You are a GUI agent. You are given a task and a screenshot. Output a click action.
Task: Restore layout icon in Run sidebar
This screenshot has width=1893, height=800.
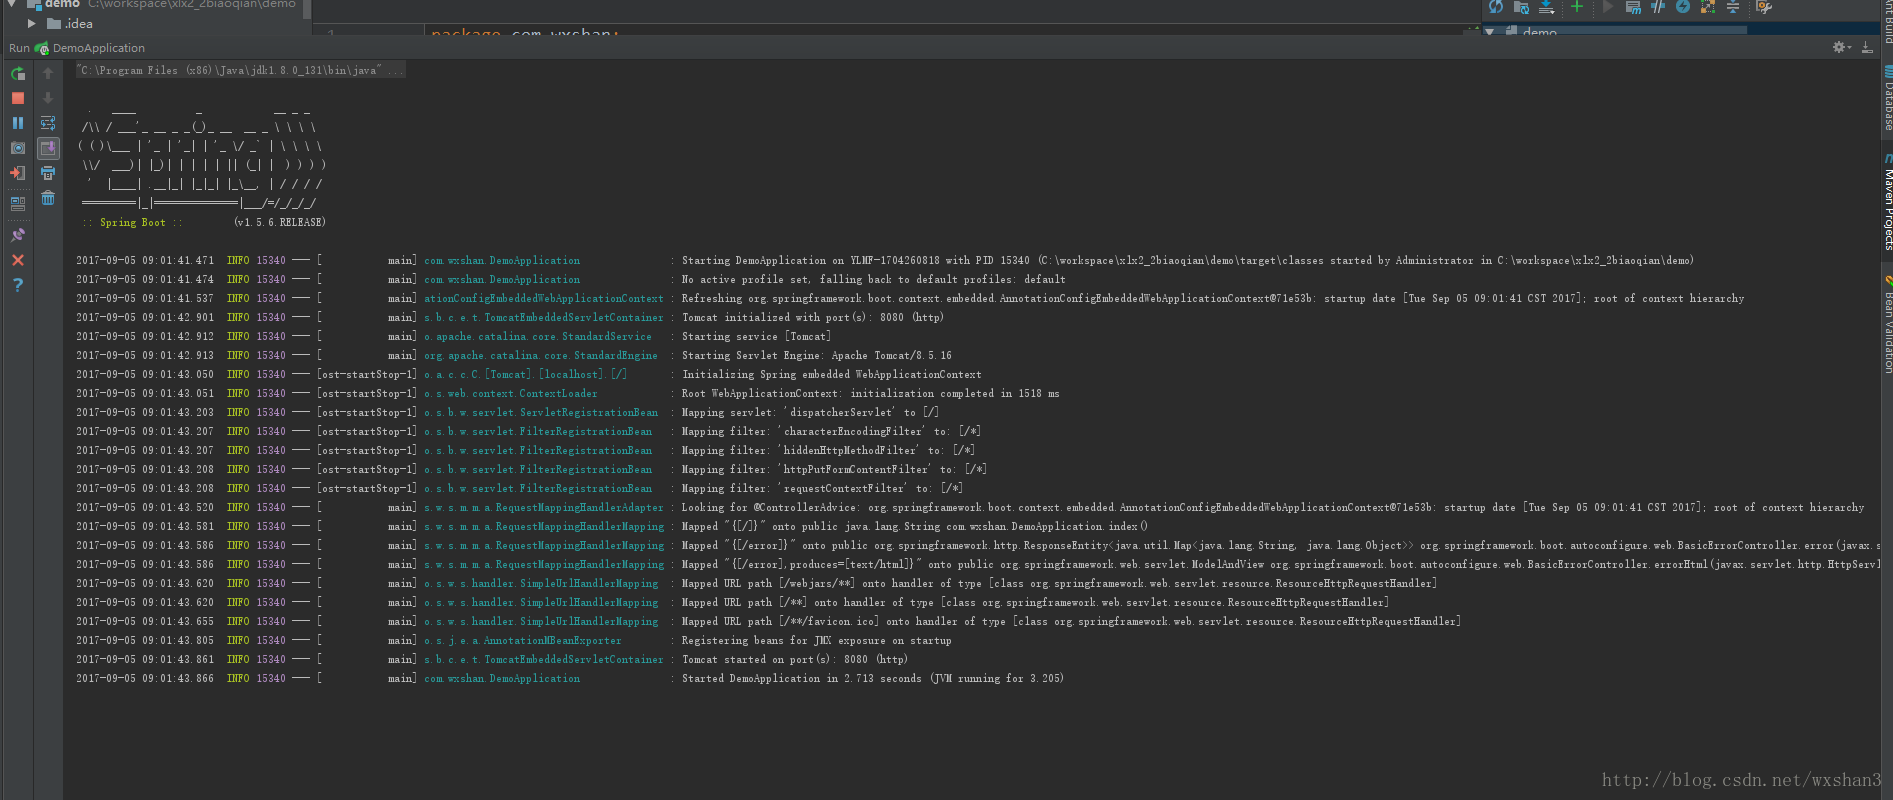[x=18, y=204]
